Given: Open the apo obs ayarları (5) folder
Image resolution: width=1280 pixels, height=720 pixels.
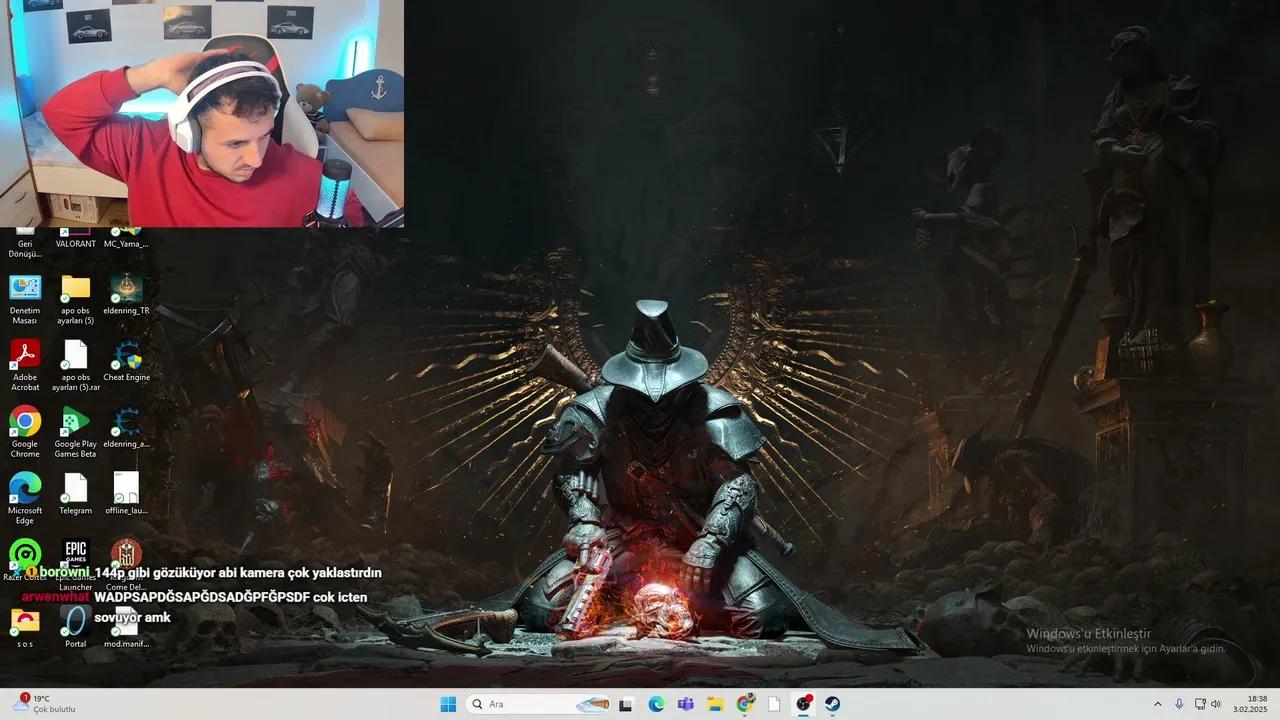Looking at the screenshot, I should [x=75, y=299].
